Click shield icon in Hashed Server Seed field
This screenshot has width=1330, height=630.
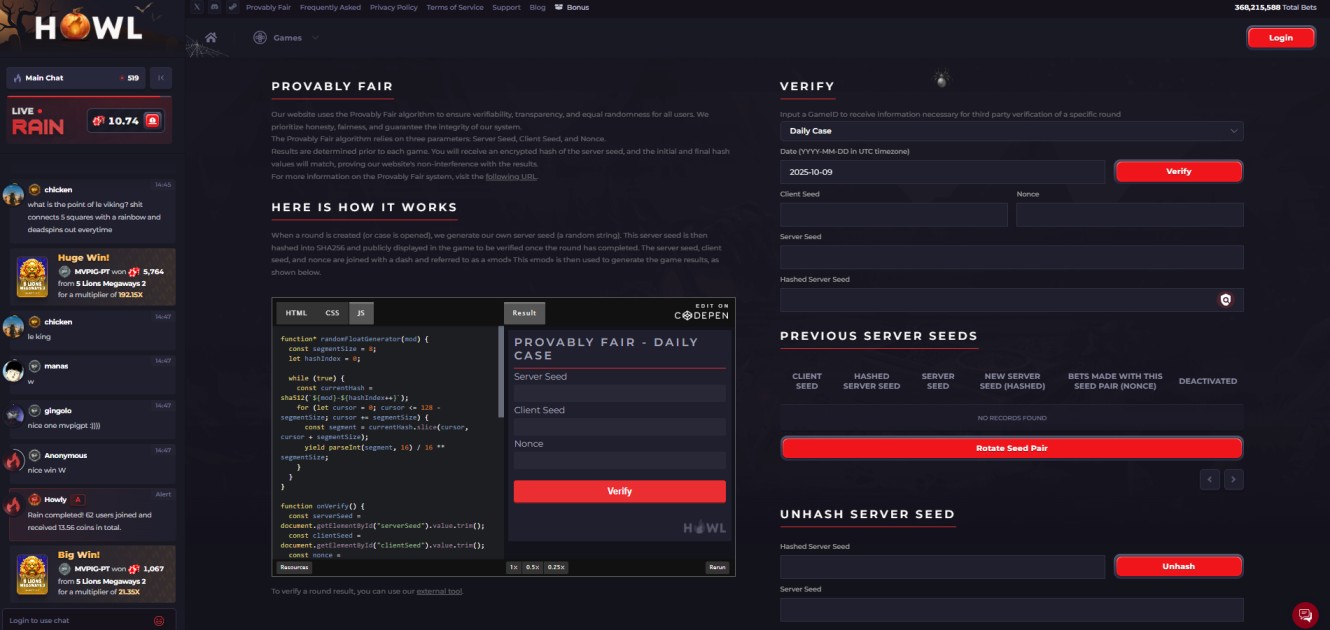click(x=1225, y=299)
